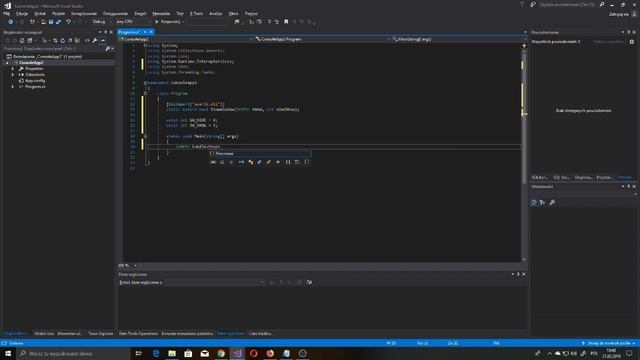Toggle the last snippet IntelliSense filter icon
The width and height of the screenshot is (640, 360).
pyautogui.click(x=307, y=162)
